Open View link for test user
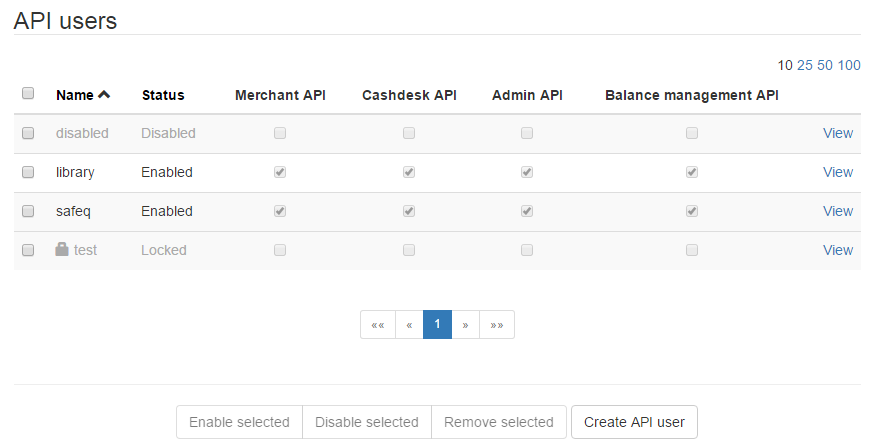This screenshot has height=446, width=874. pyautogui.click(x=837, y=250)
